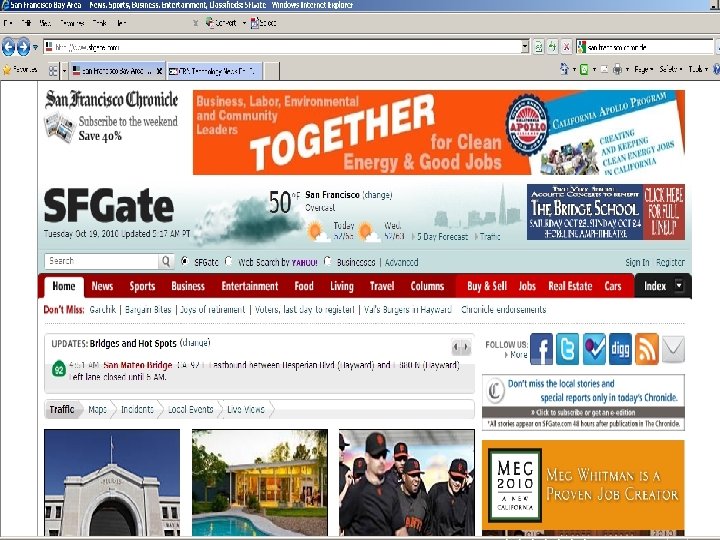Screen dimensions: 720x540
Task: Open the Sports section tab
Action: pos(142,286)
